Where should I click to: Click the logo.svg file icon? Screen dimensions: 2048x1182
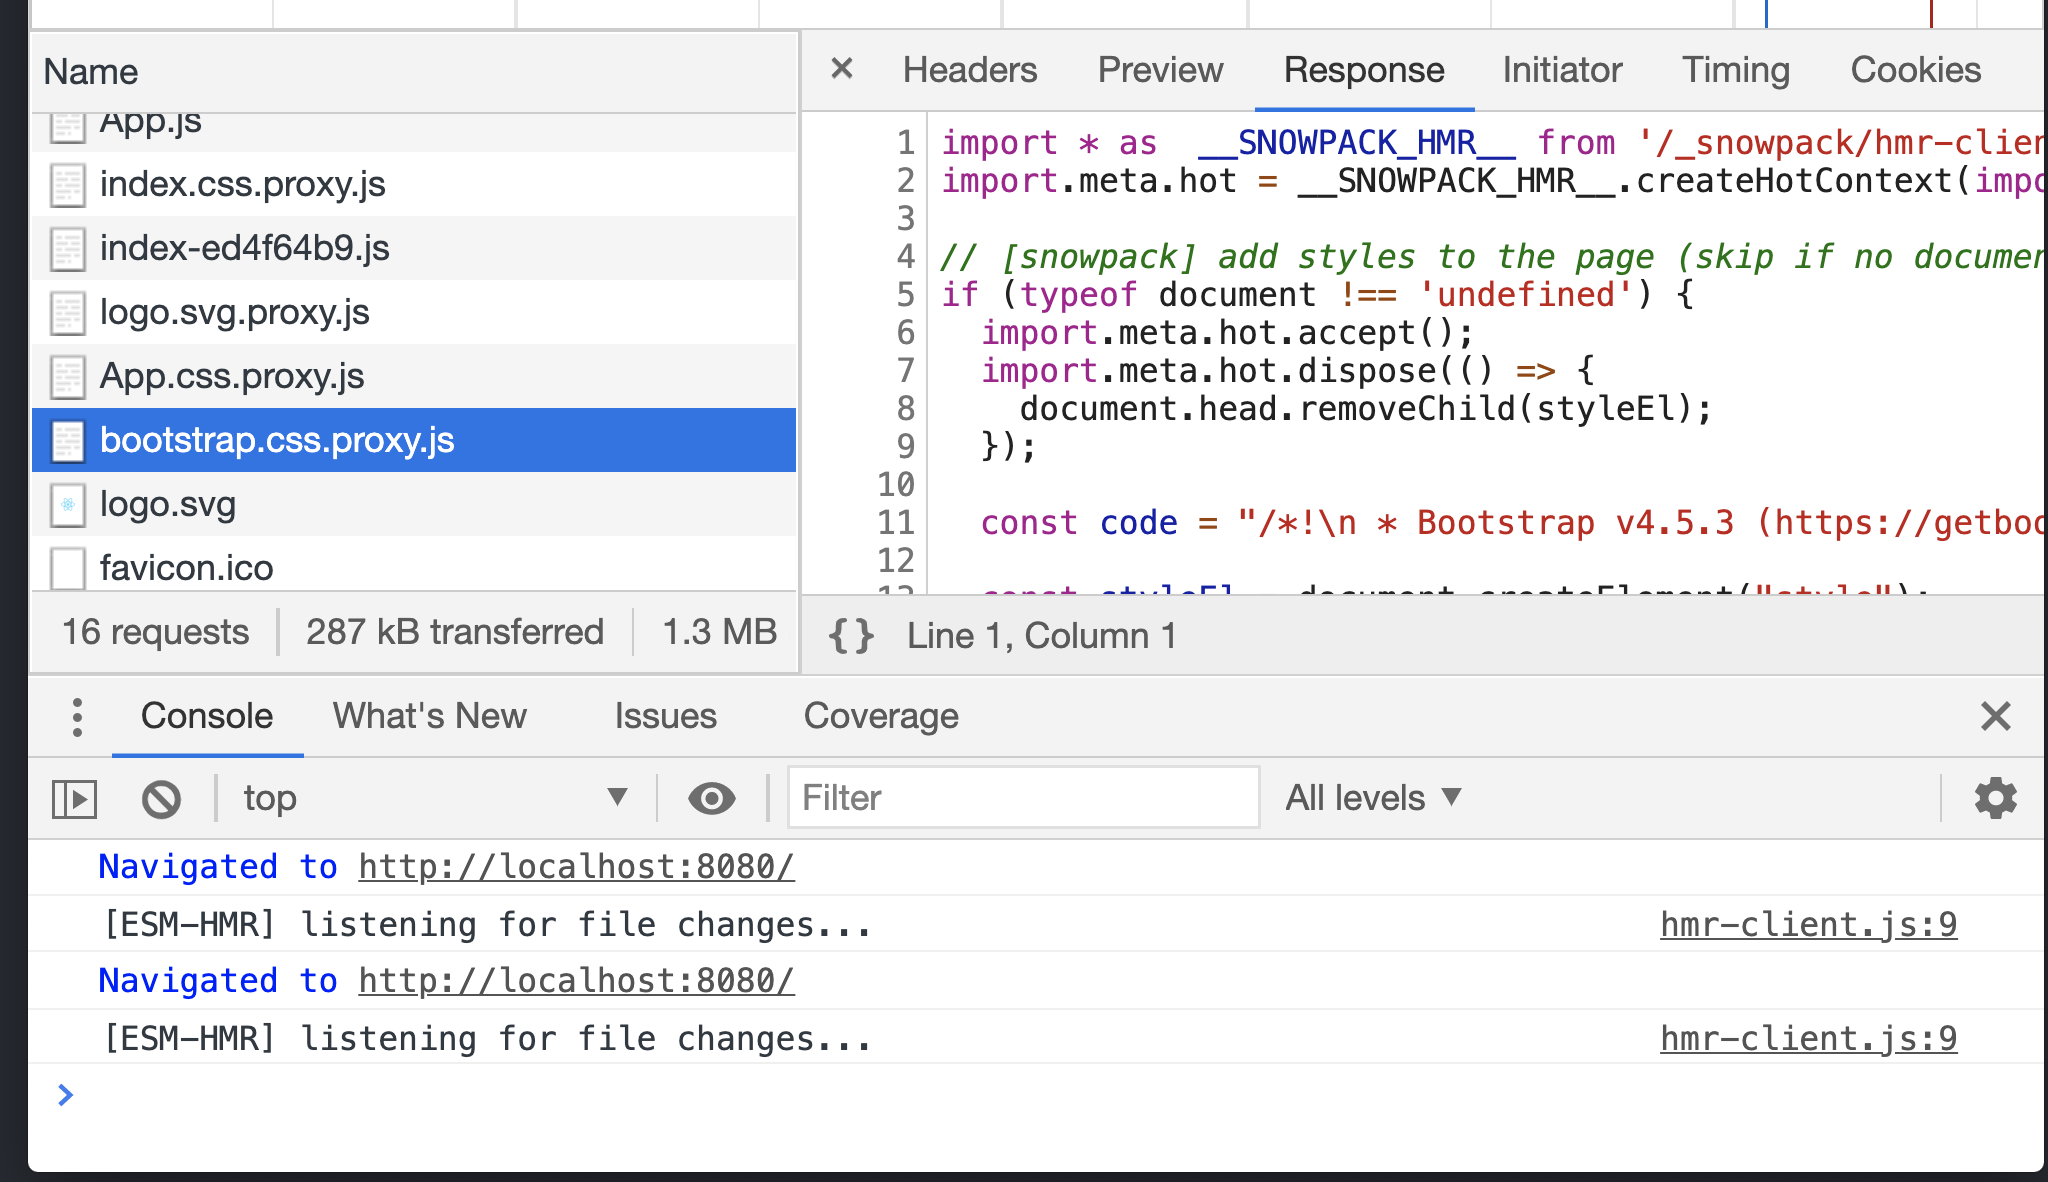coord(66,505)
